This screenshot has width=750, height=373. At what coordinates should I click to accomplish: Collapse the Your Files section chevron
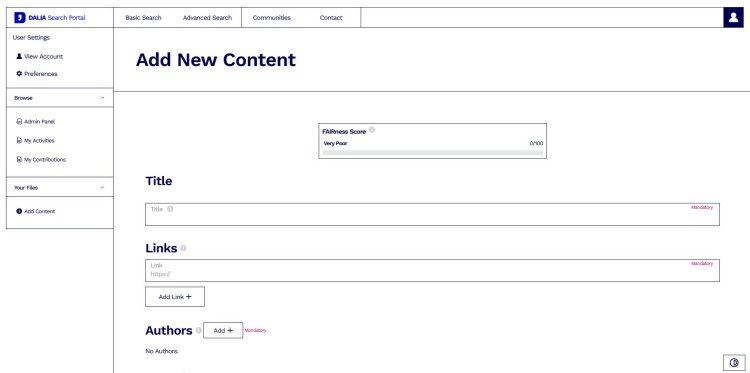(x=102, y=187)
